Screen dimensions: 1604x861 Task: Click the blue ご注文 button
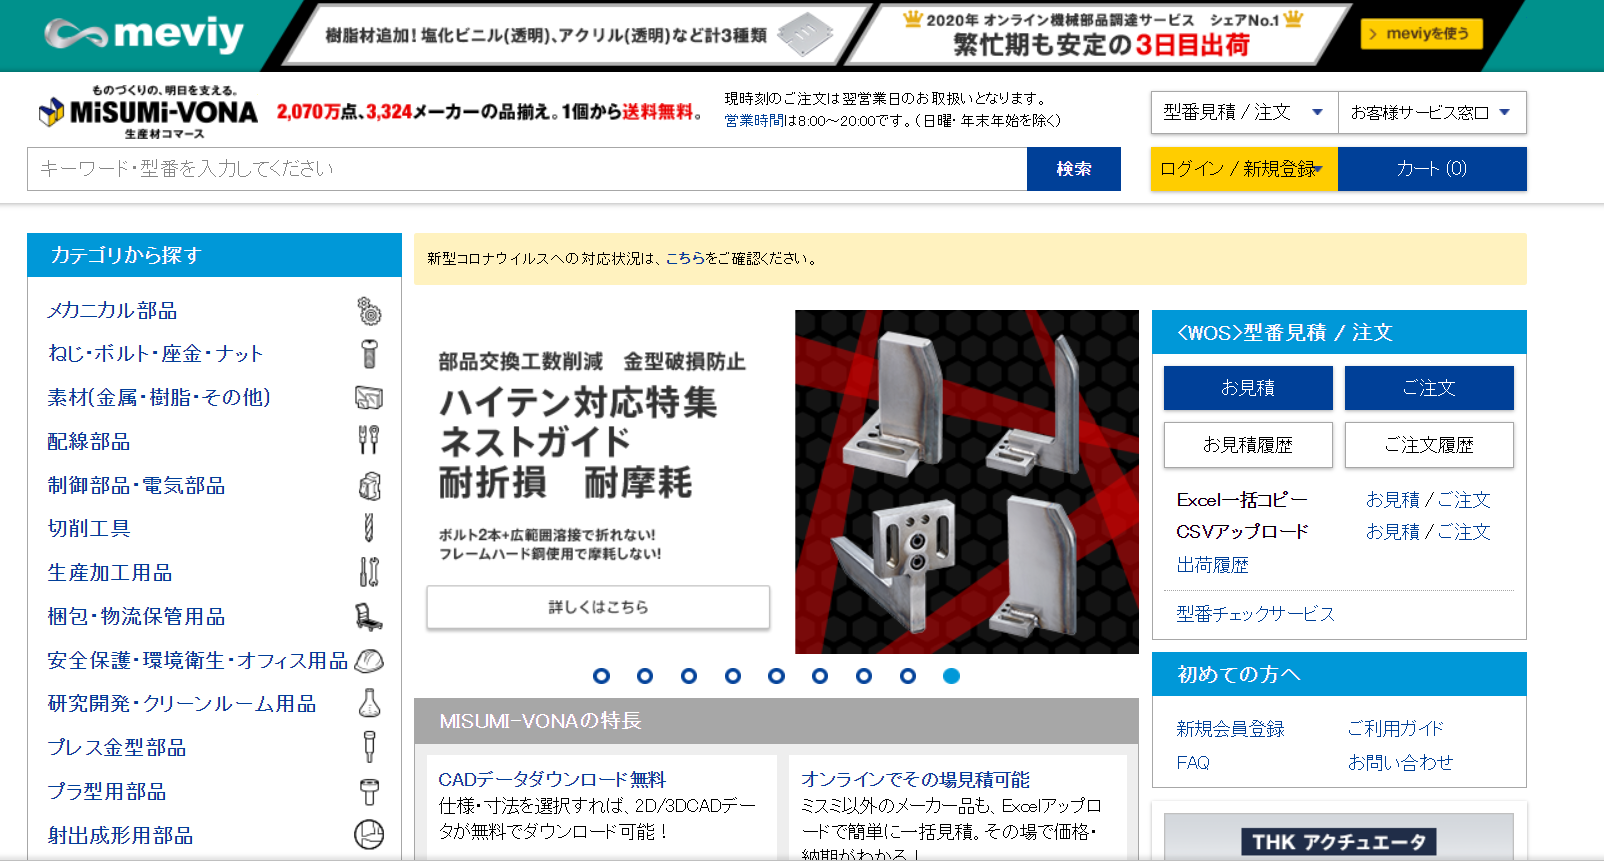1429,388
